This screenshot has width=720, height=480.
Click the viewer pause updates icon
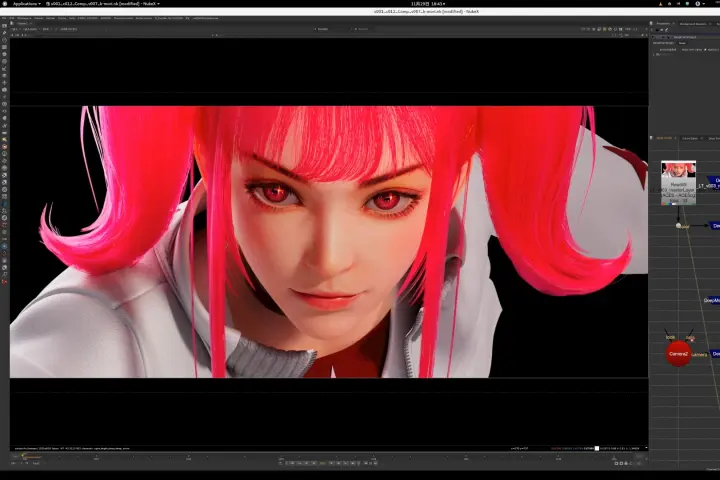620,29
